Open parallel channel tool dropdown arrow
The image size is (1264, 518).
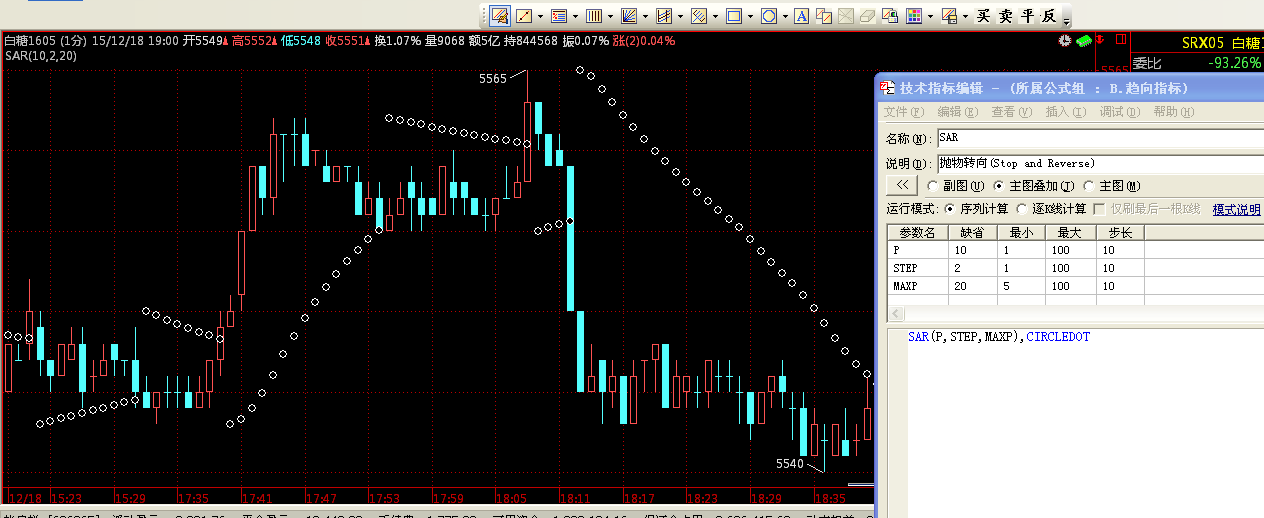(x=680, y=16)
